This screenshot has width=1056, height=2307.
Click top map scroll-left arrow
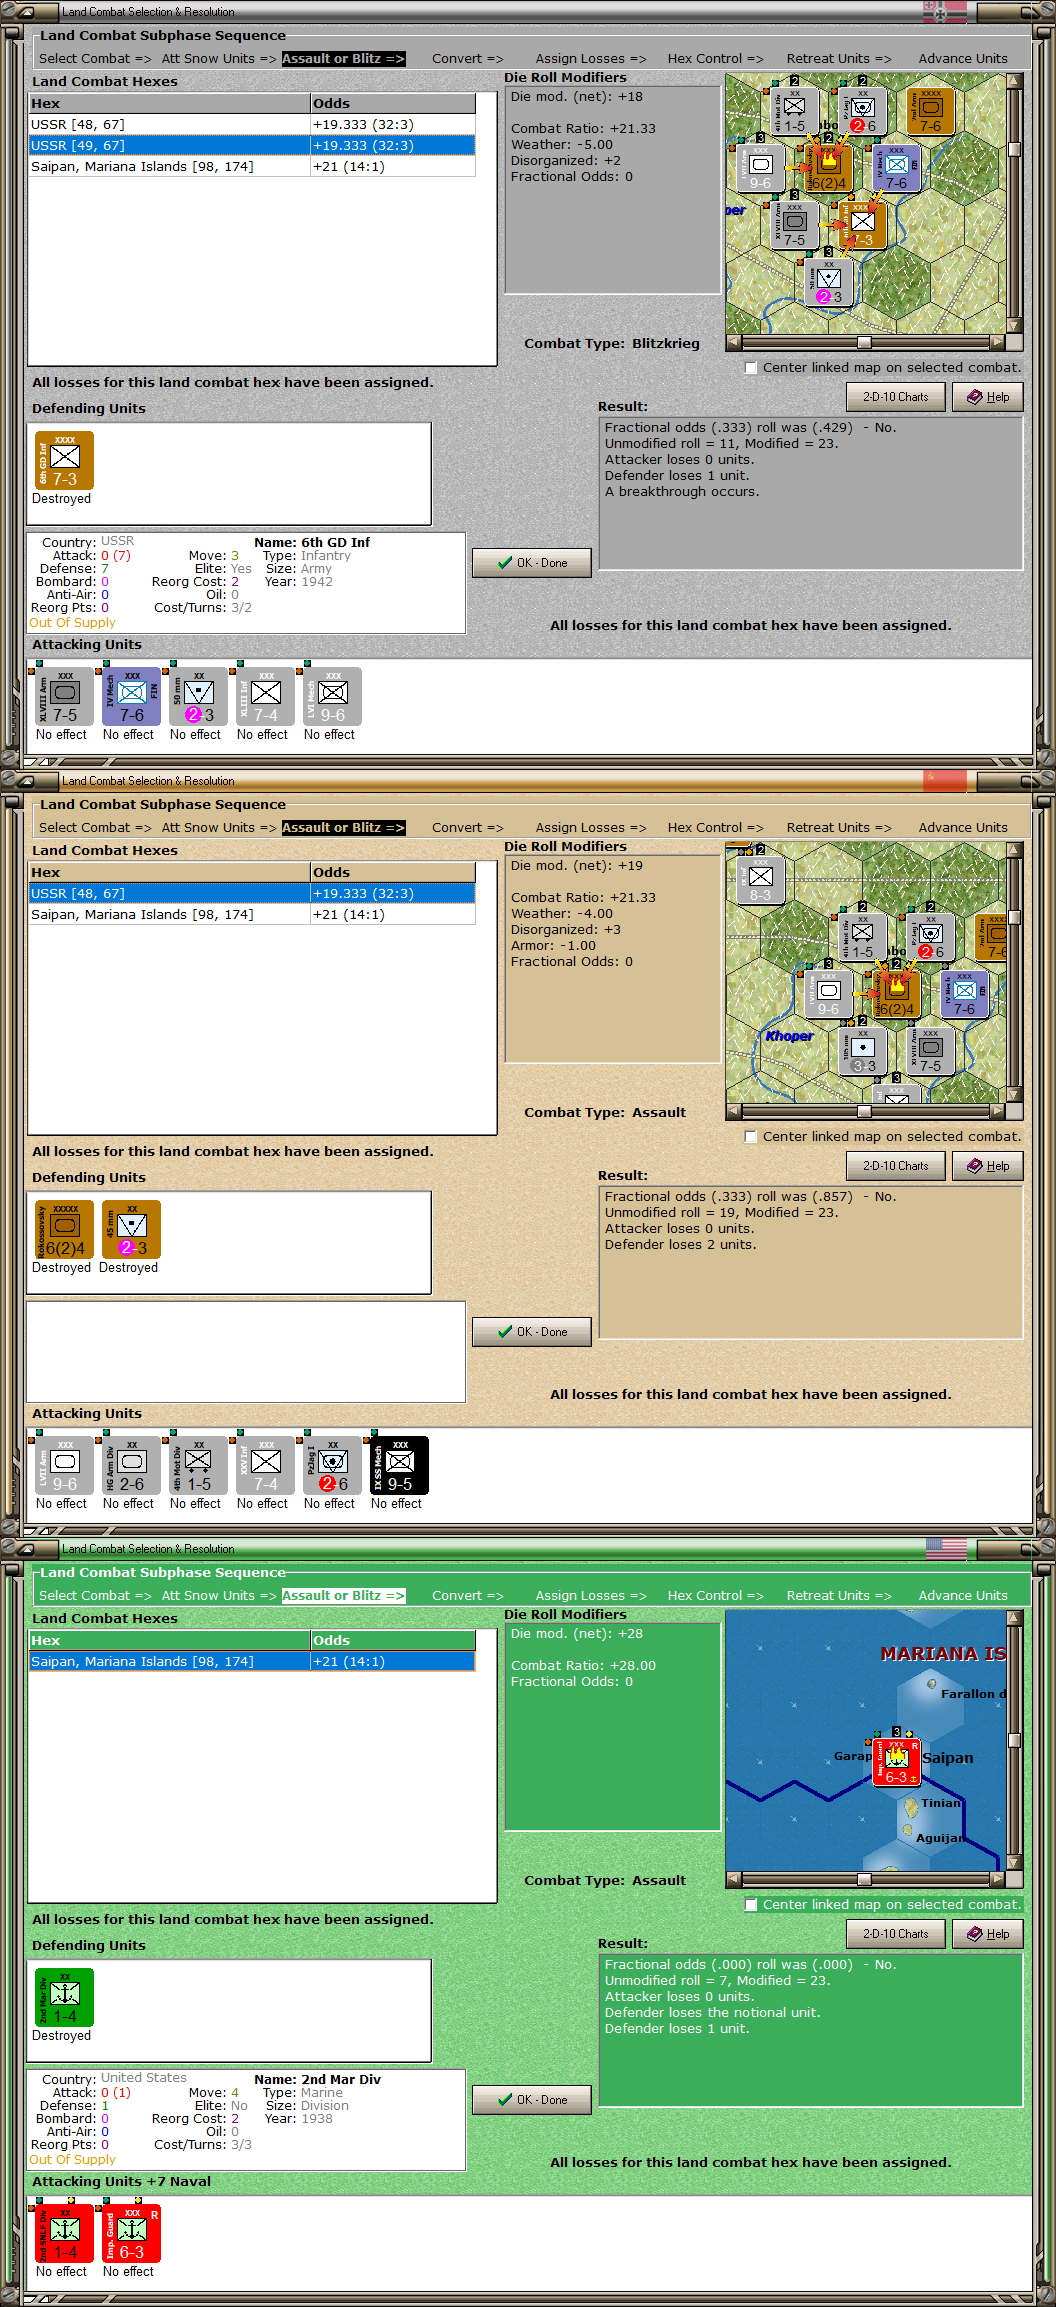[734, 342]
